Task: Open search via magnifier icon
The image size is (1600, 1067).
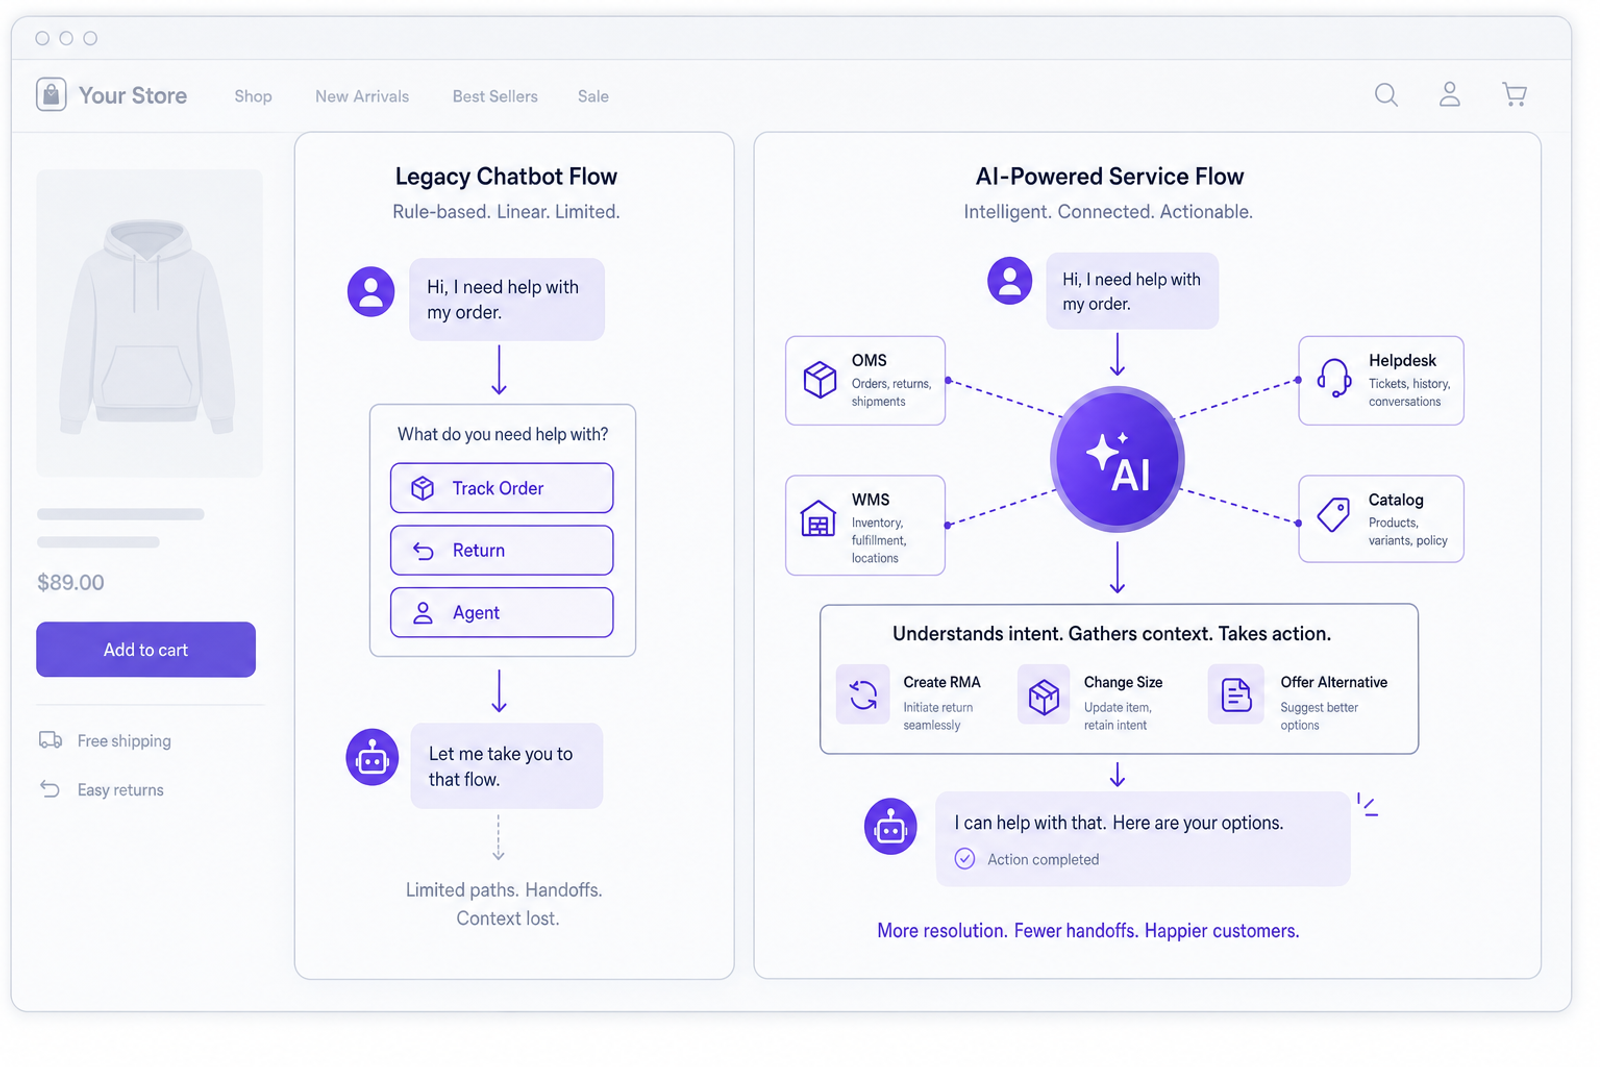Action: pos(1386,95)
